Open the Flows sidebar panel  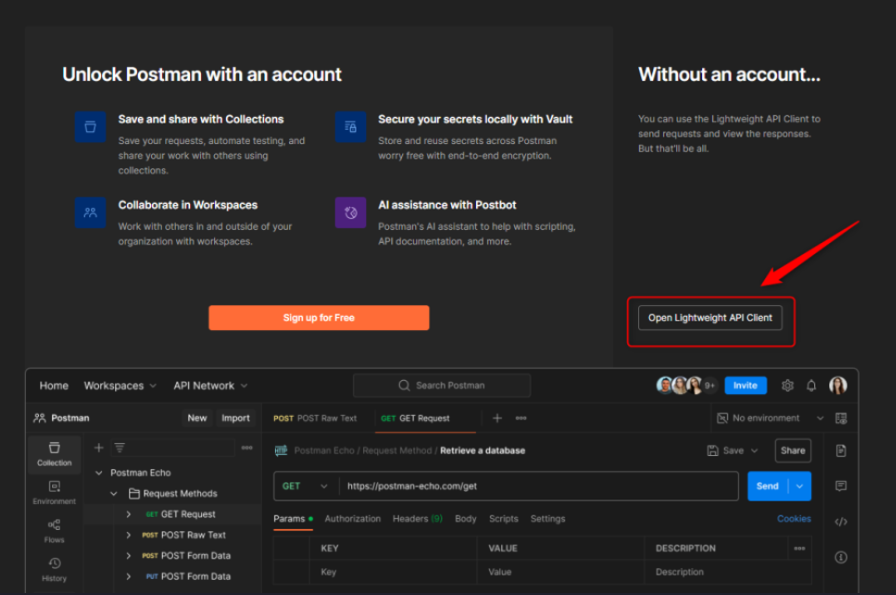tap(54, 530)
